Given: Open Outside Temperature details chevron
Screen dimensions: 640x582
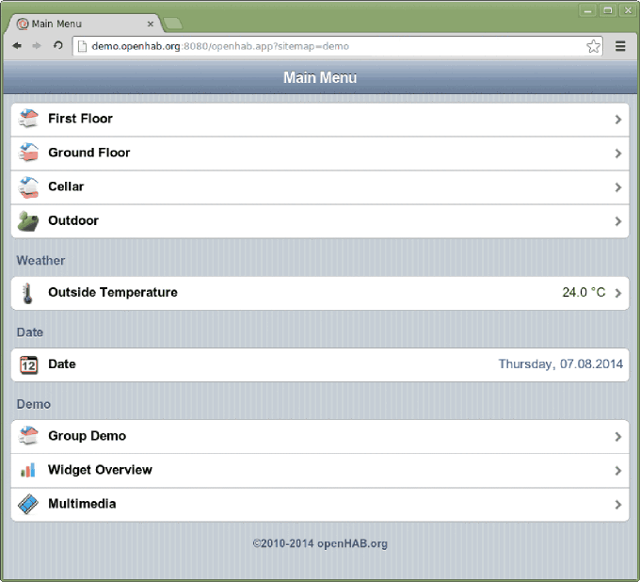Looking at the screenshot, I should click(x=618, y=293).
